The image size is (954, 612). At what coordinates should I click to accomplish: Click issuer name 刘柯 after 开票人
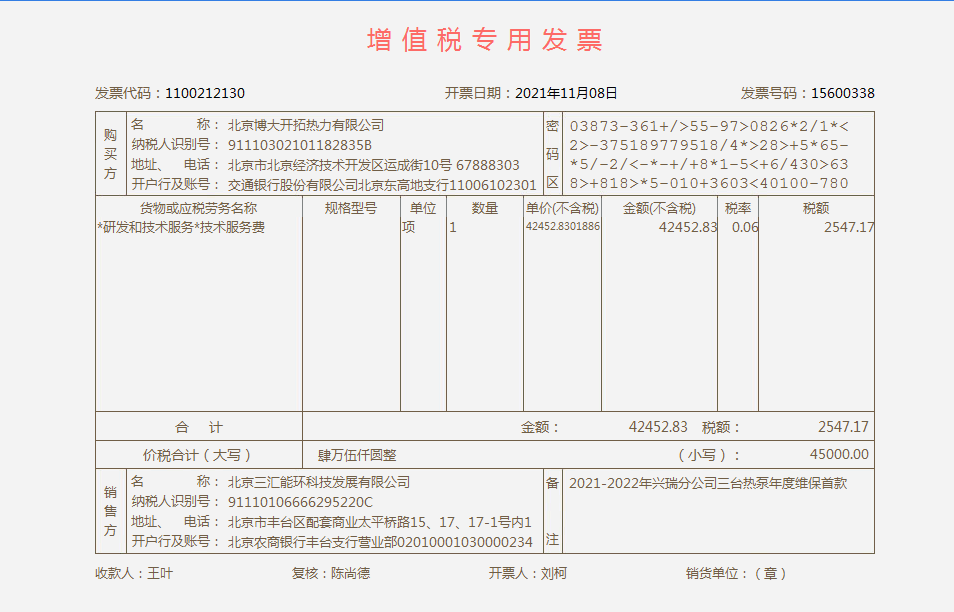[554, 573]
